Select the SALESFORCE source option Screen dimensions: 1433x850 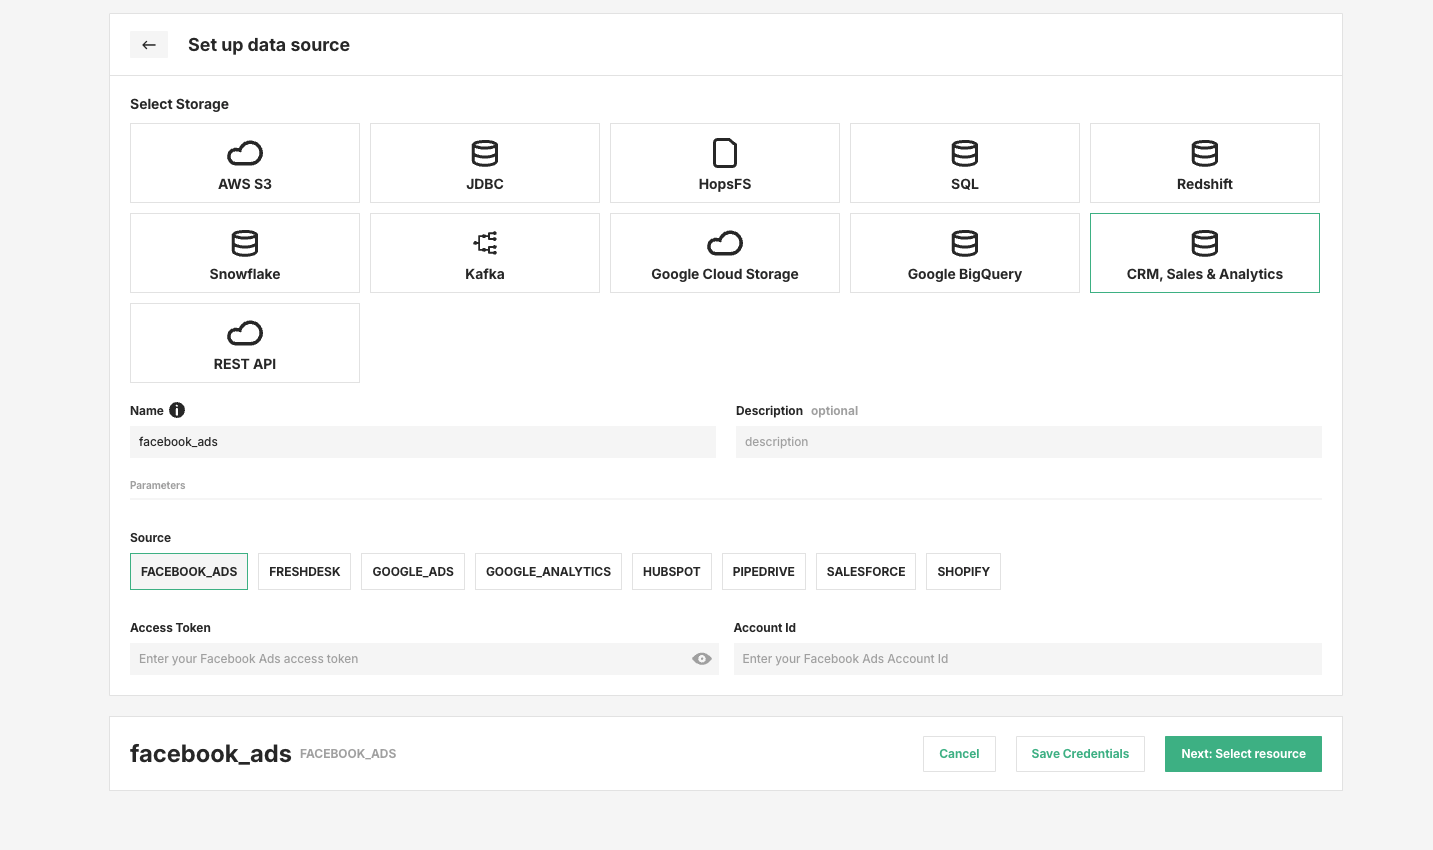pos(865,571)
